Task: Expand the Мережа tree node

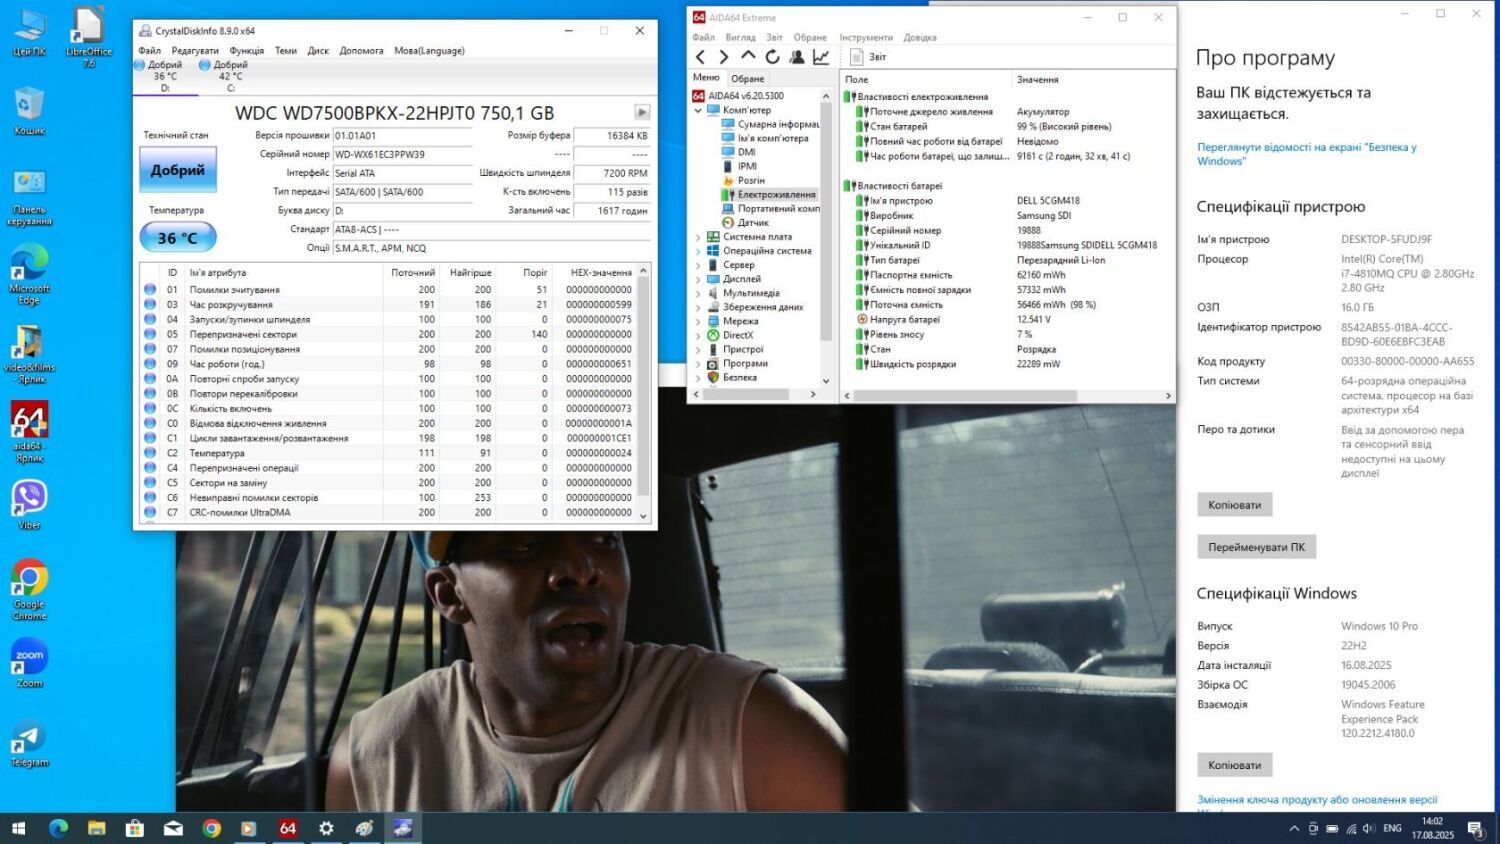Action: tap(698, 321)
